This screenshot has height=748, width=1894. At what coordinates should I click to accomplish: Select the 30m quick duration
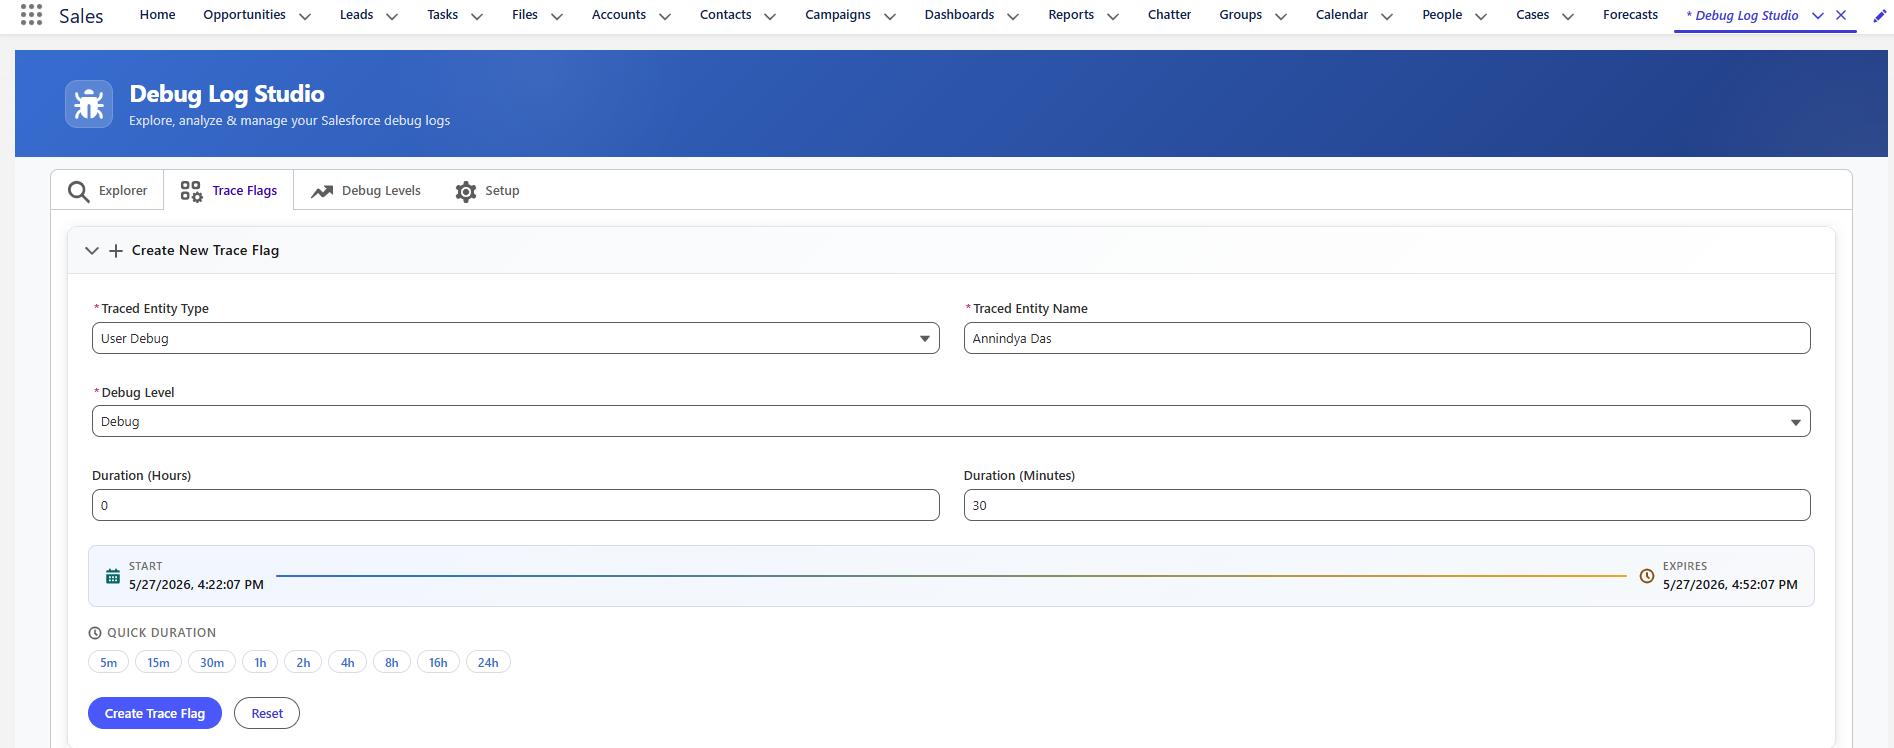[212, 662]
